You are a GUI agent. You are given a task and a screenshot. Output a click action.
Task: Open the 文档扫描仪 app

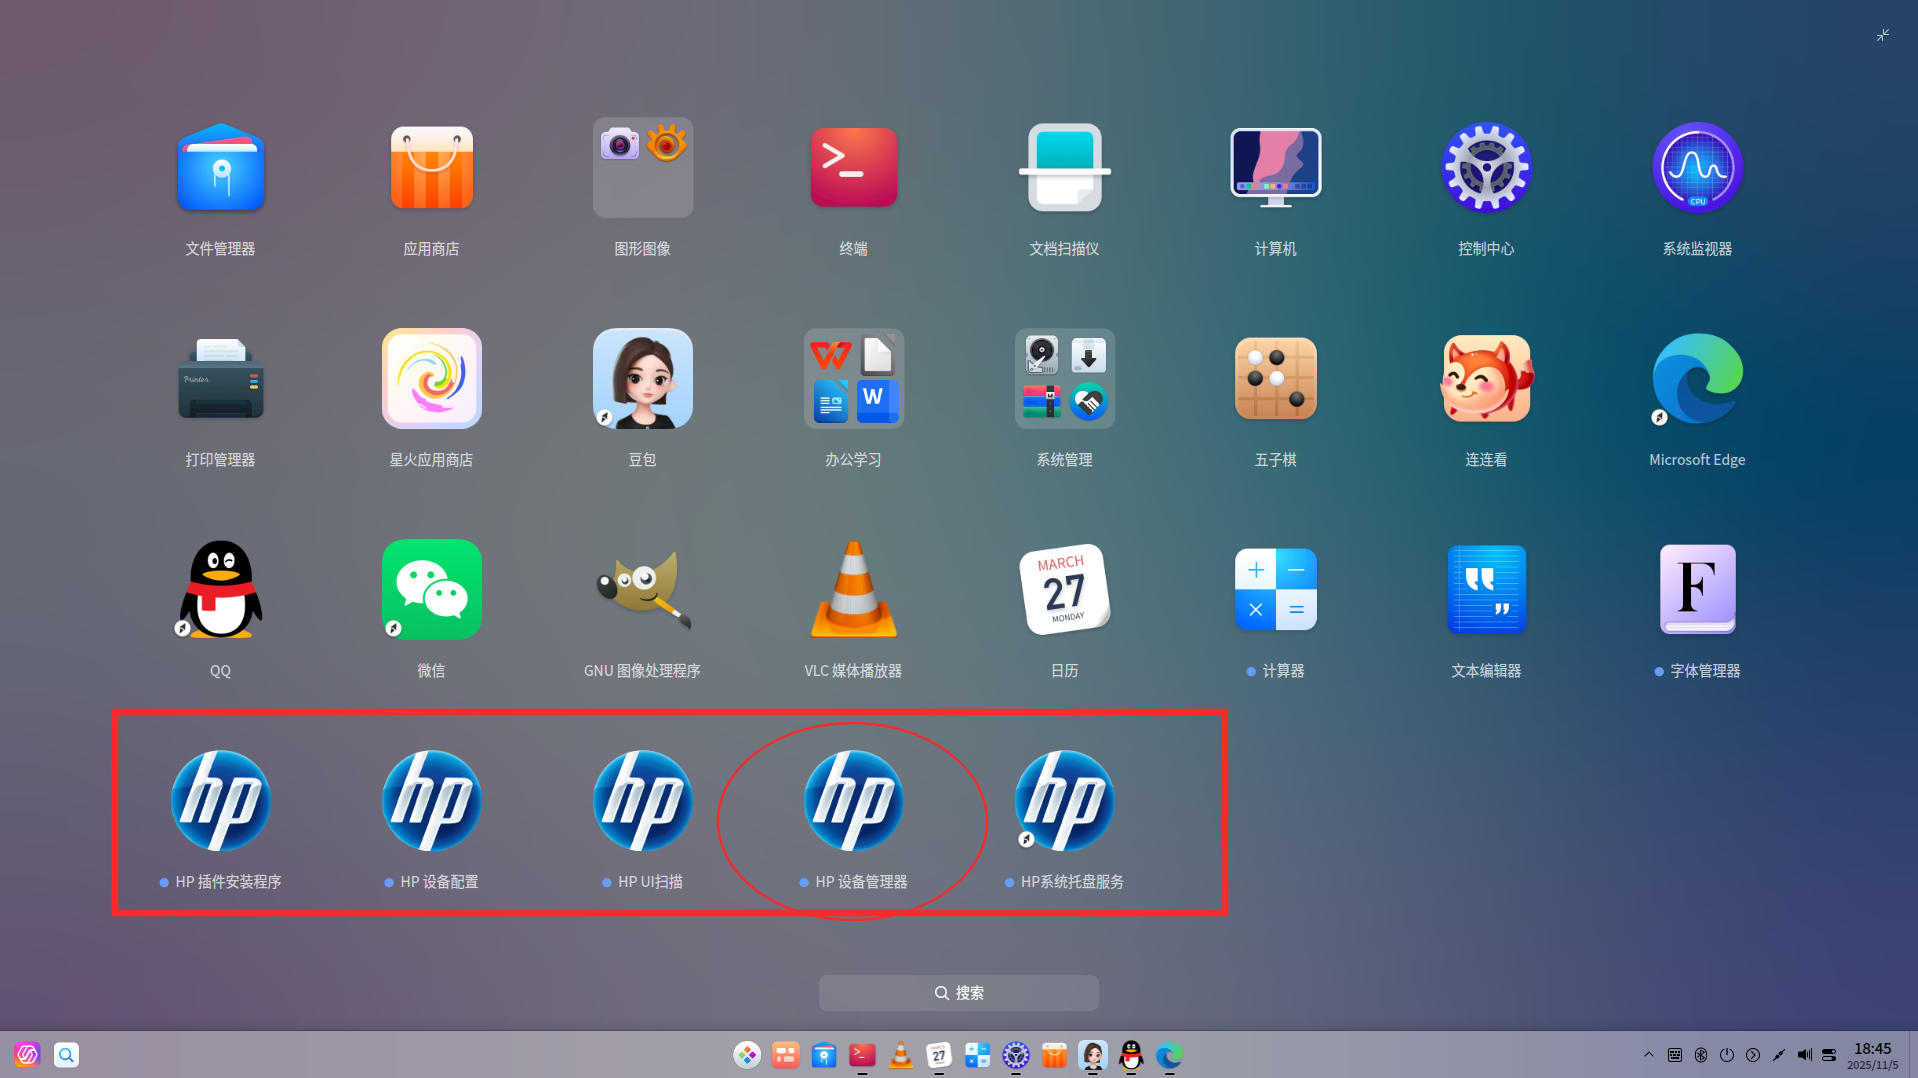pyautogui.click(x=1064, y=168)
